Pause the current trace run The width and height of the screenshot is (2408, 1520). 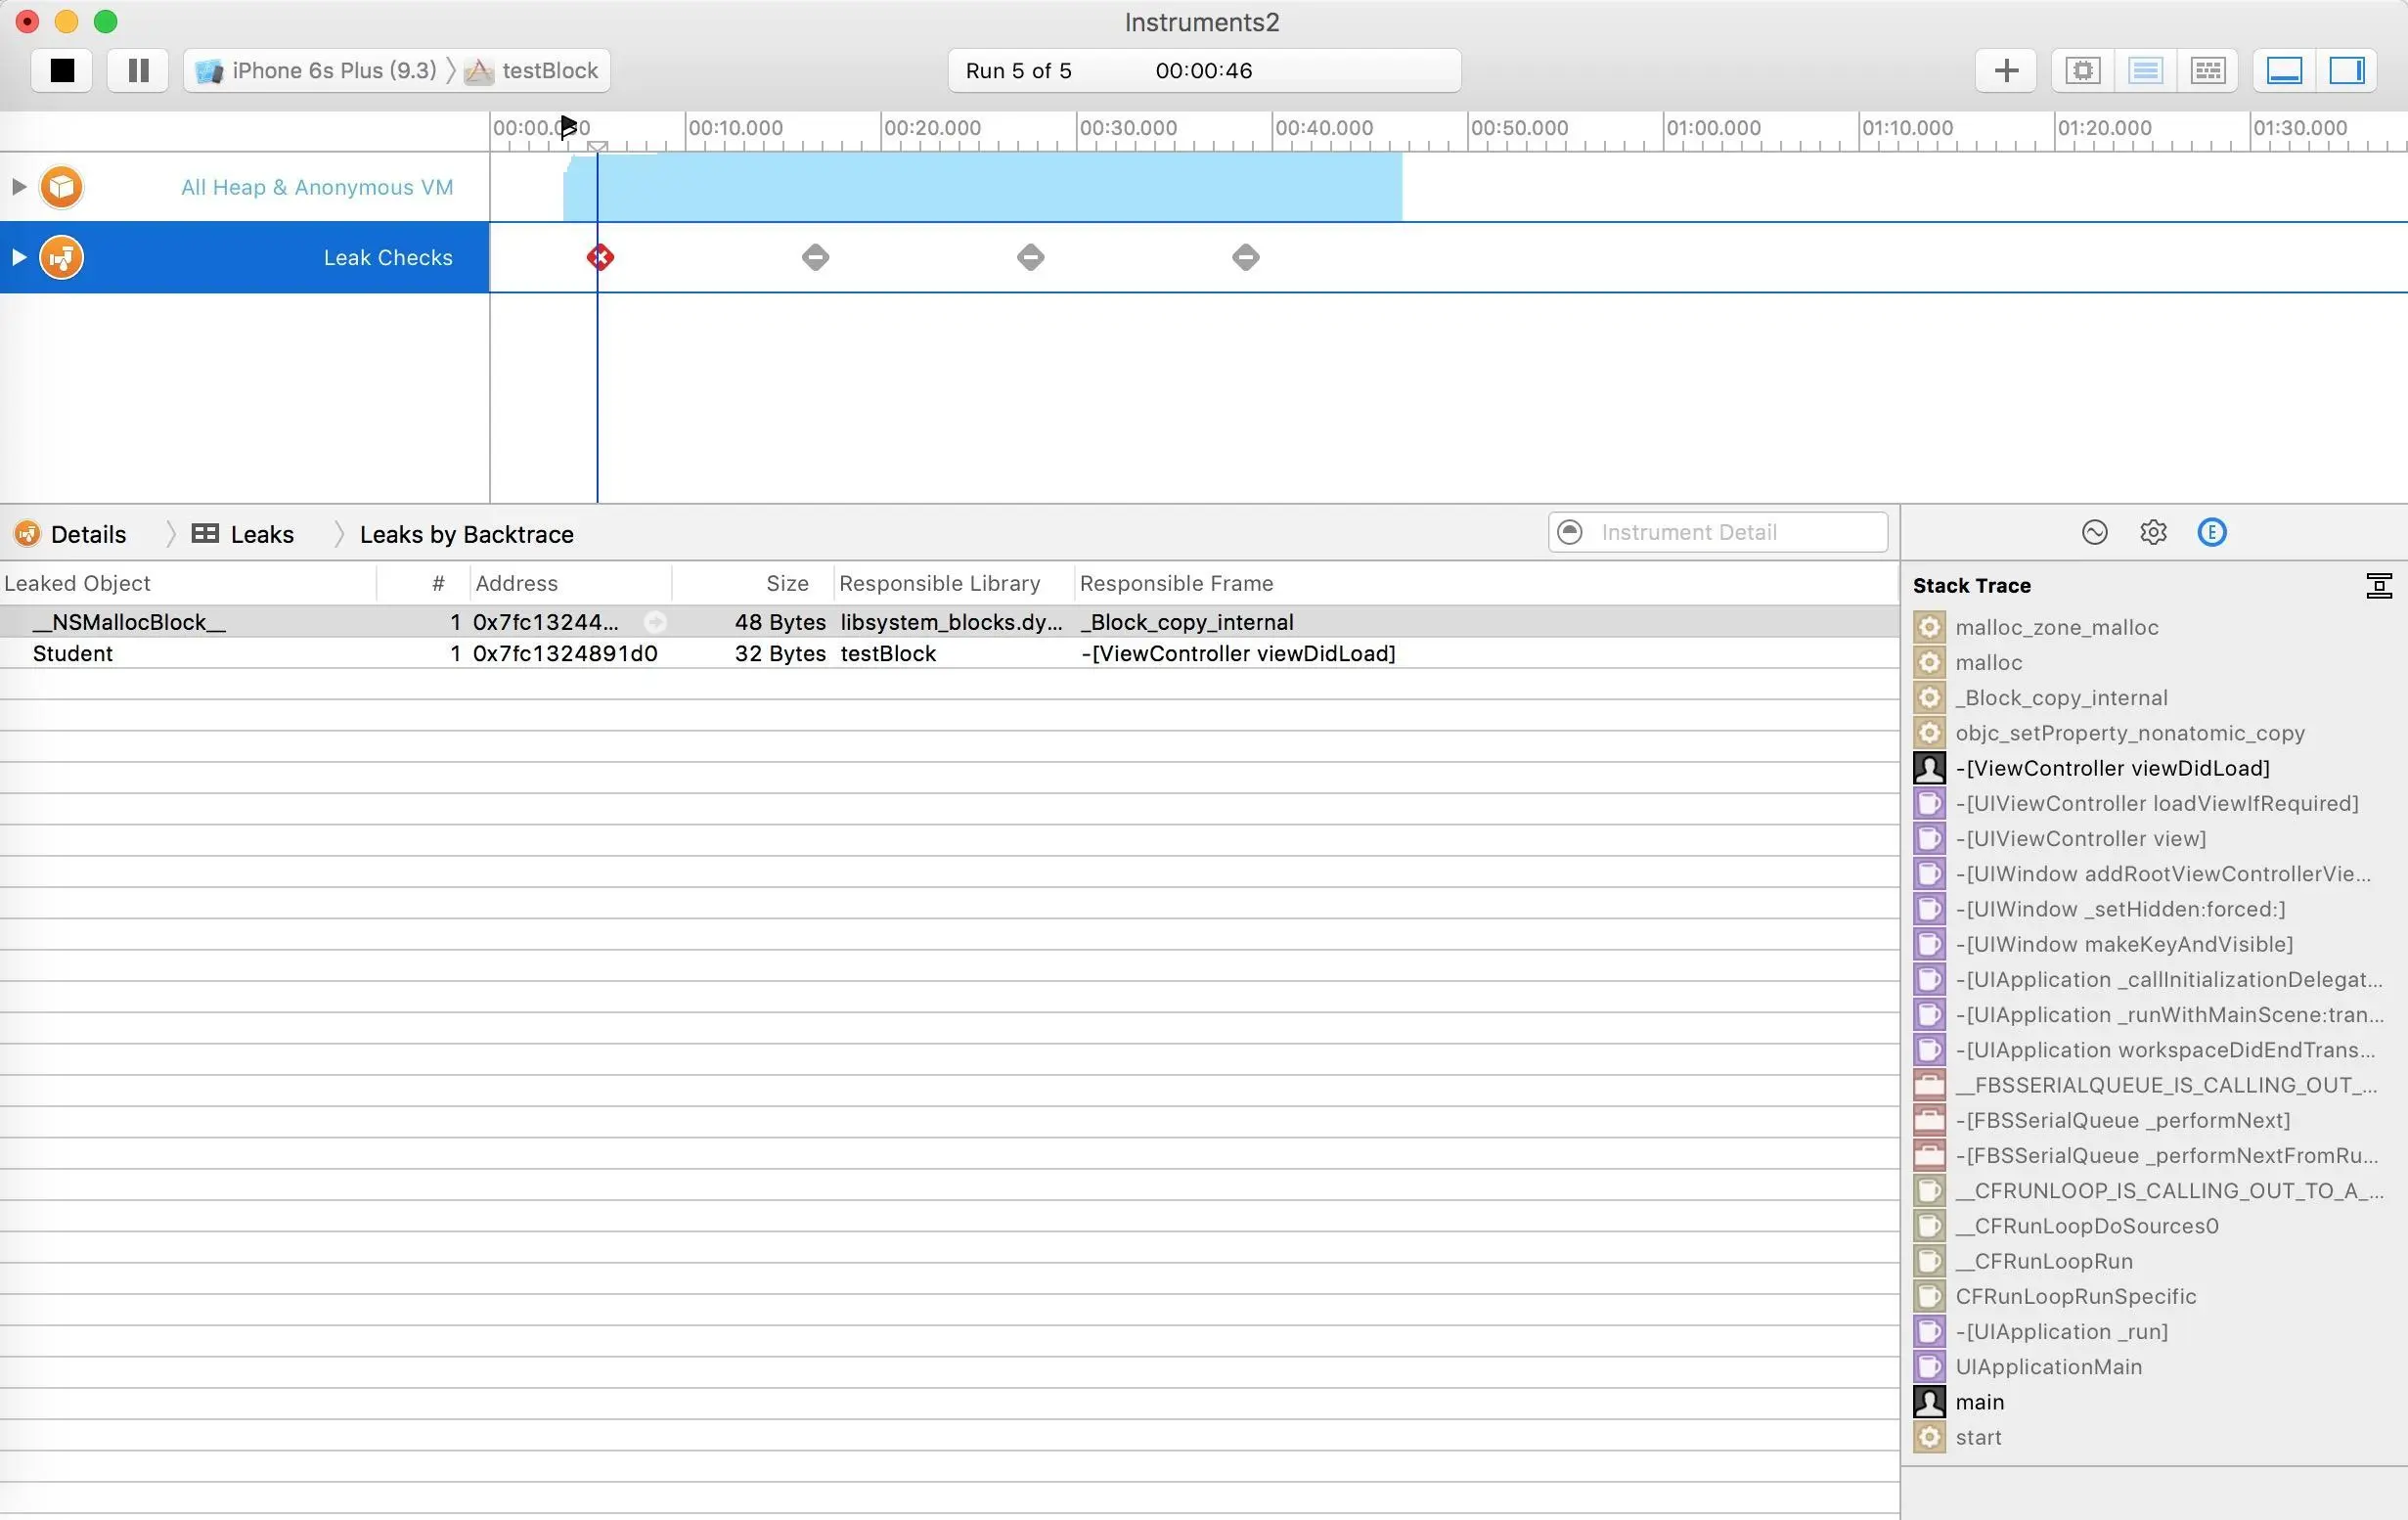[x=139, y=71]
